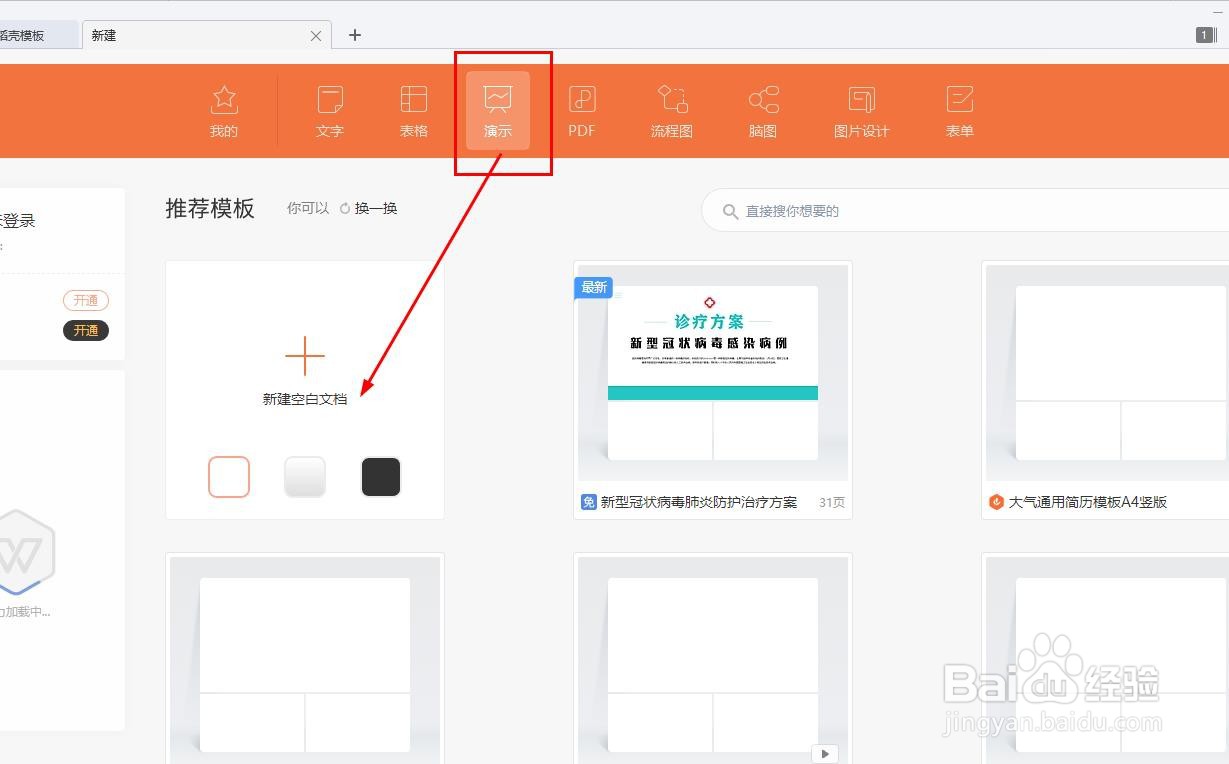Click the 大气通用简历模板A4竖版 title
The height and width of the screenshot is (764, 1229).
(x=1088, y=502)
